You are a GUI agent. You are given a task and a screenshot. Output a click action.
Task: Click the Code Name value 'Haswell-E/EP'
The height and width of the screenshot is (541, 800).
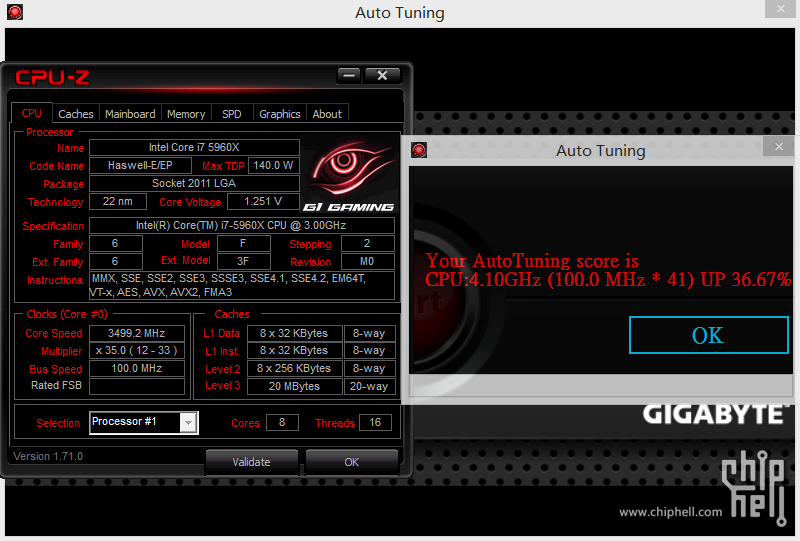[140, 165]
